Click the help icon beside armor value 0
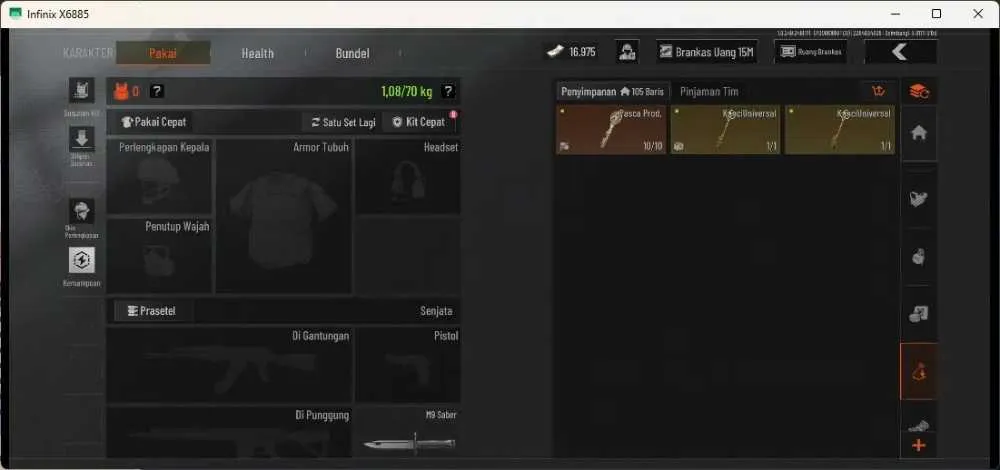This screenshot has width=1000, height=470. 156,91
